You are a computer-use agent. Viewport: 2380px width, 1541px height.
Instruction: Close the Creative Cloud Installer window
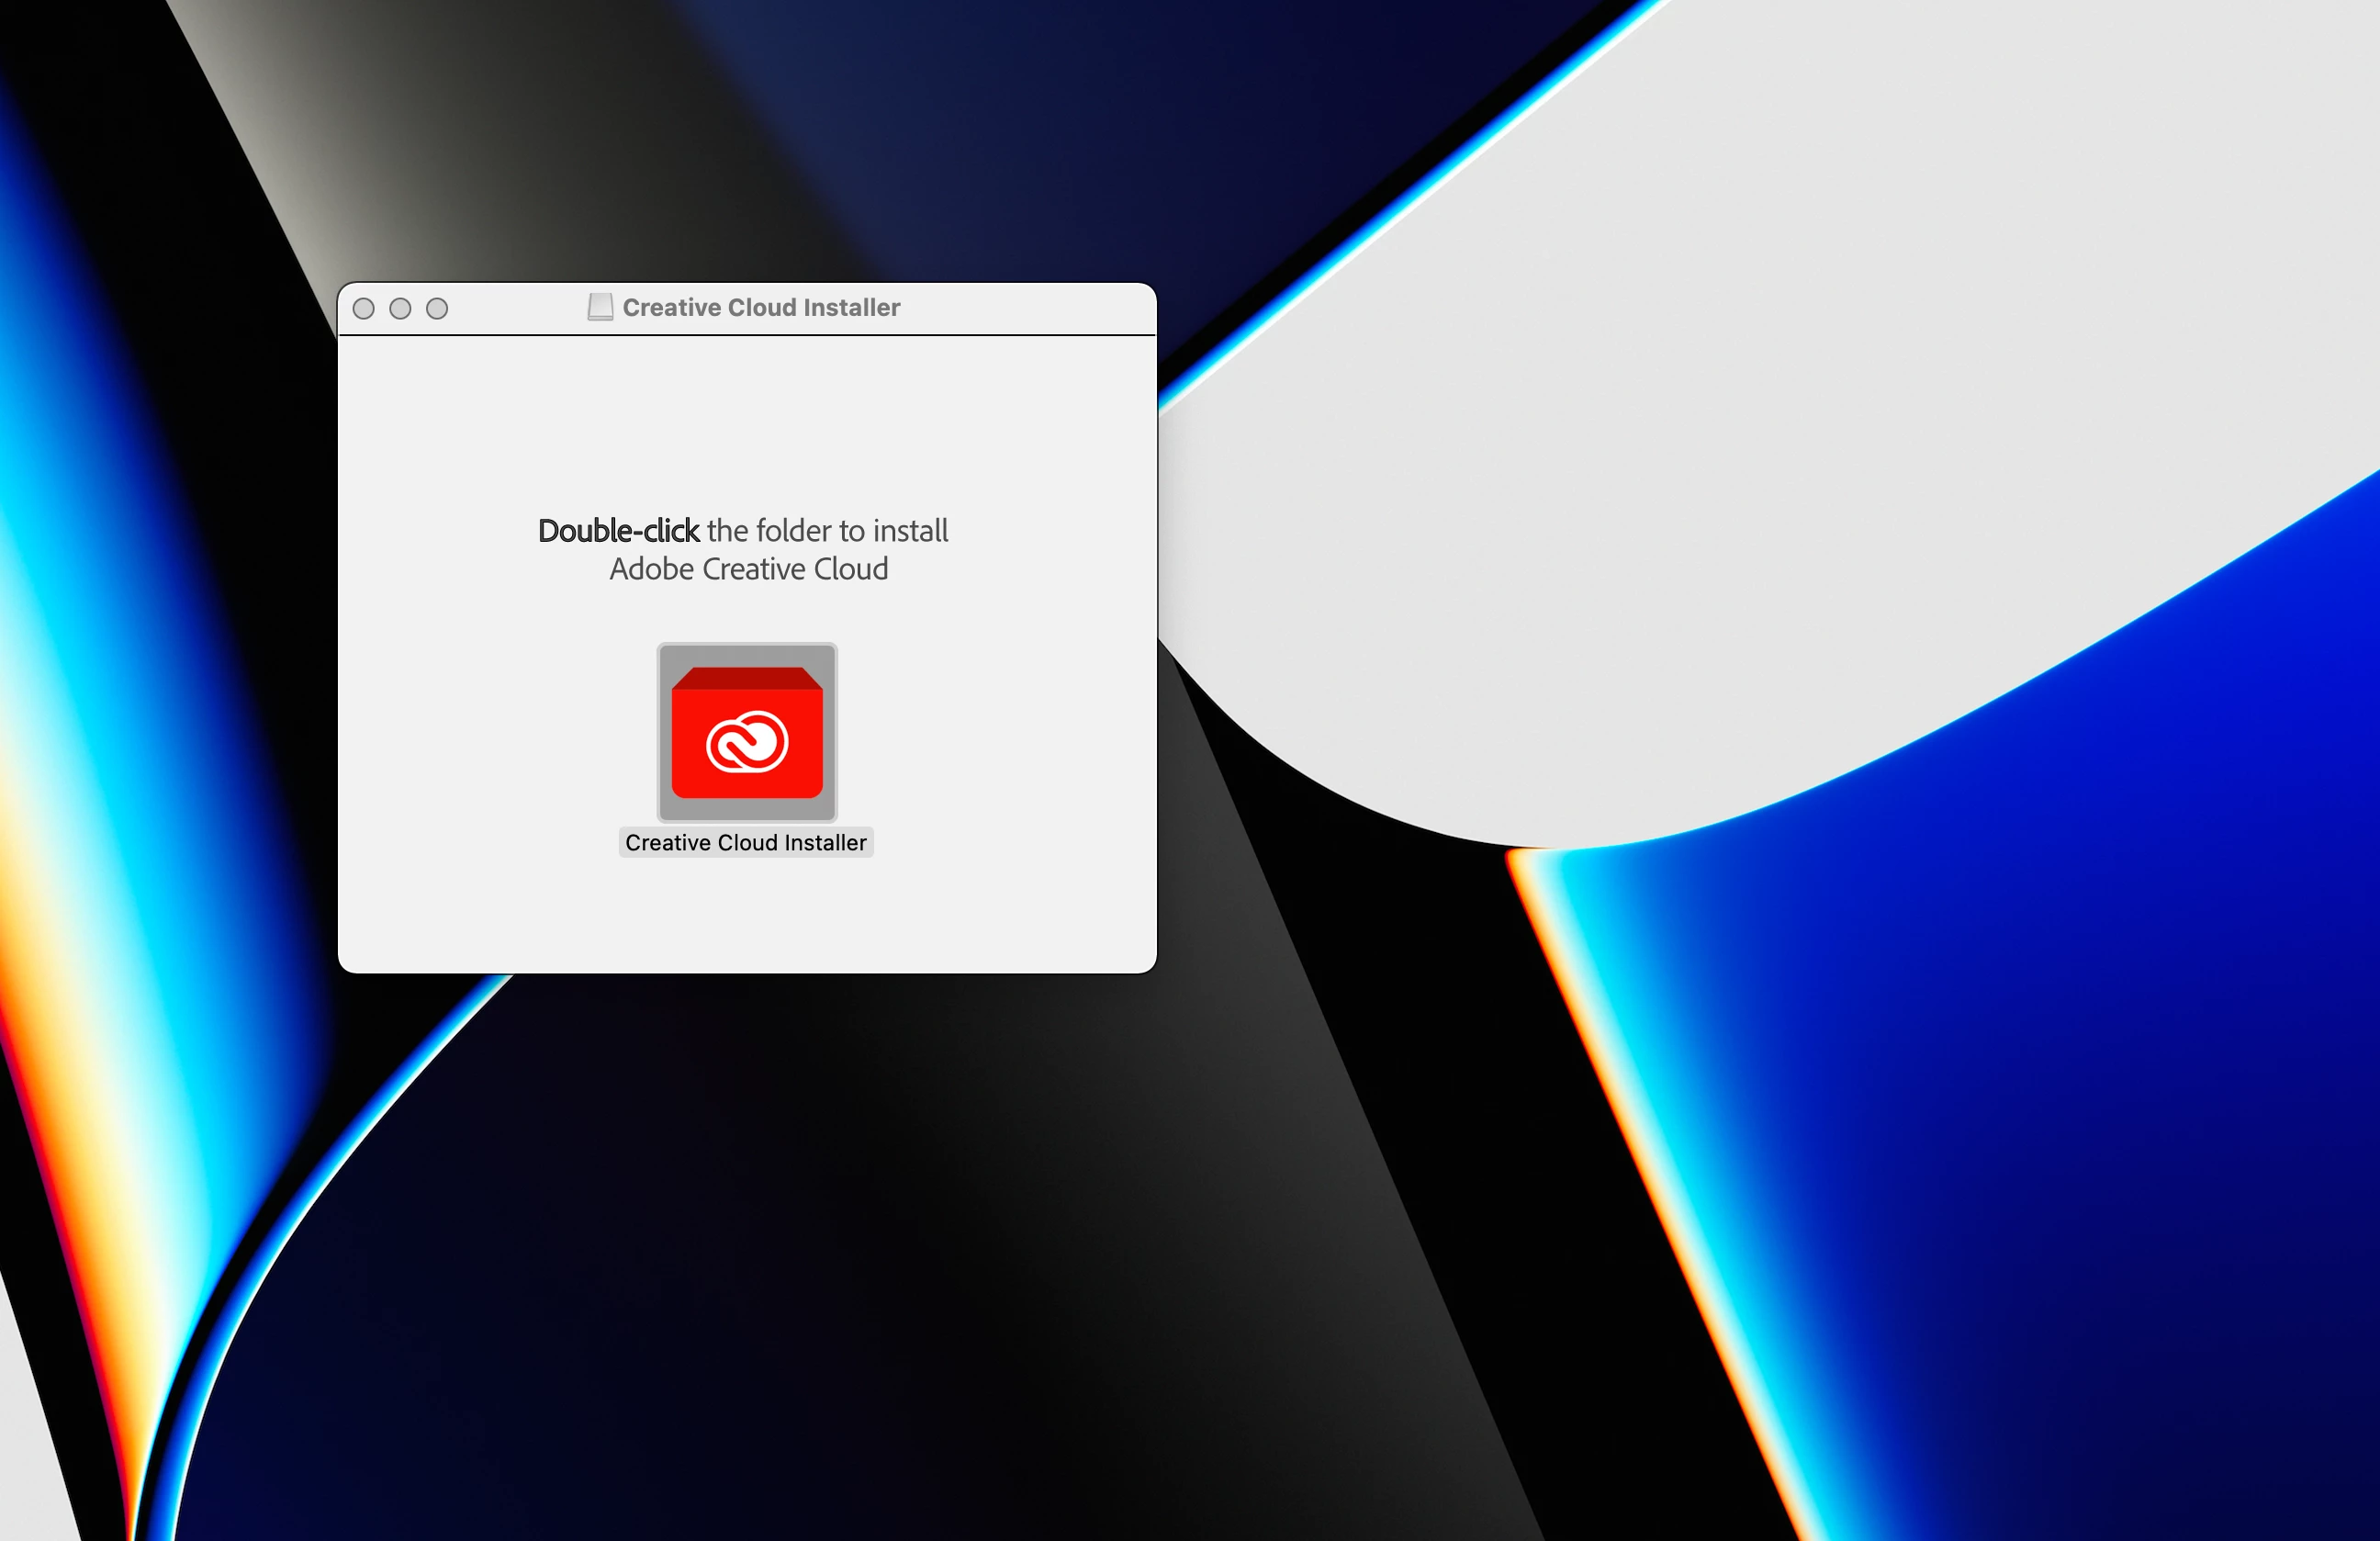(x=364, y=309)
